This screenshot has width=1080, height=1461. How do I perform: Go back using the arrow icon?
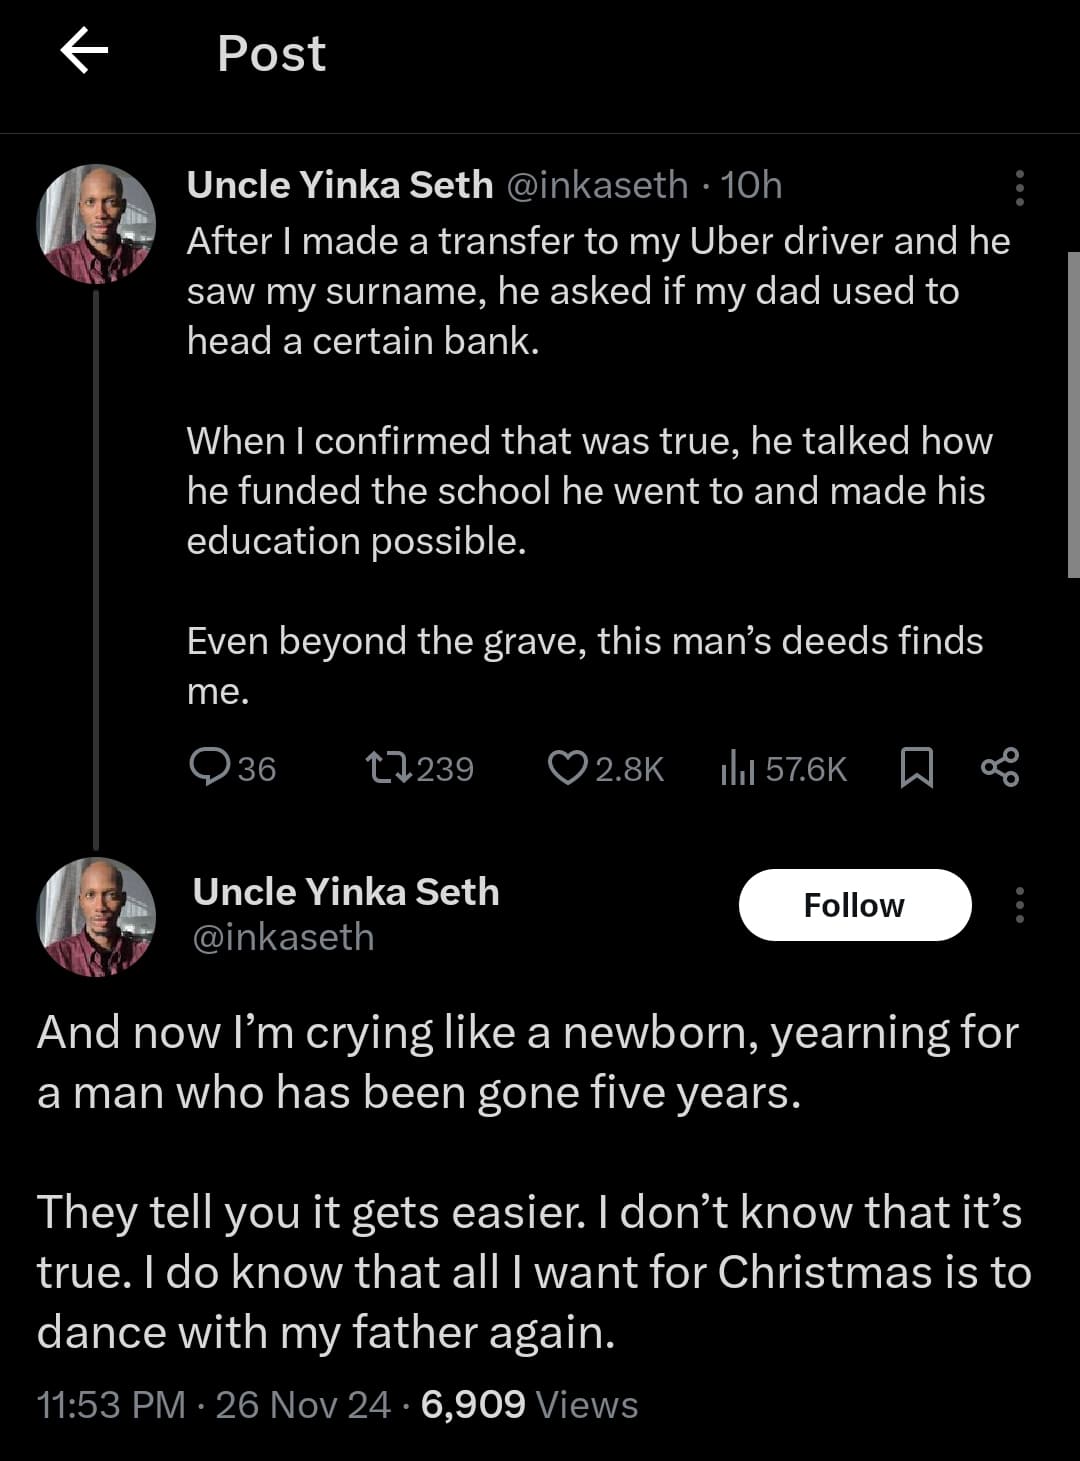pyautogui.click(x=84, y=52)
